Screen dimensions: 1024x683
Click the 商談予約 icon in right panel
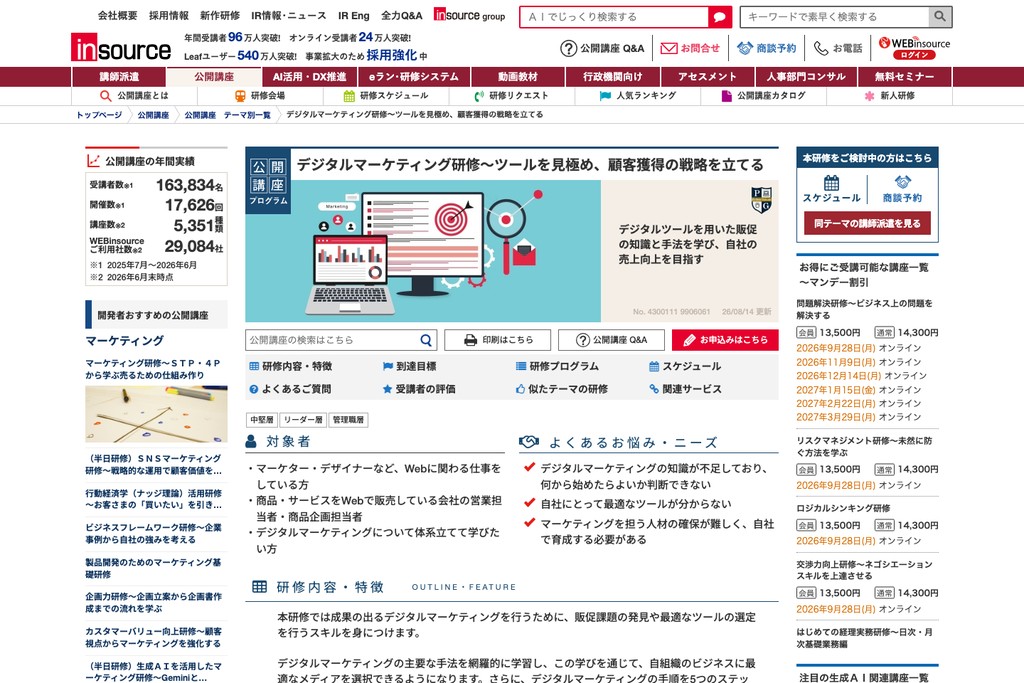tap(903, 182)
